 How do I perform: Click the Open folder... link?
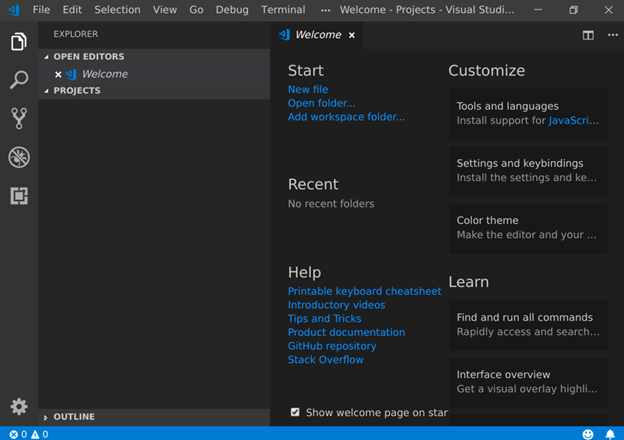[322, 103]
